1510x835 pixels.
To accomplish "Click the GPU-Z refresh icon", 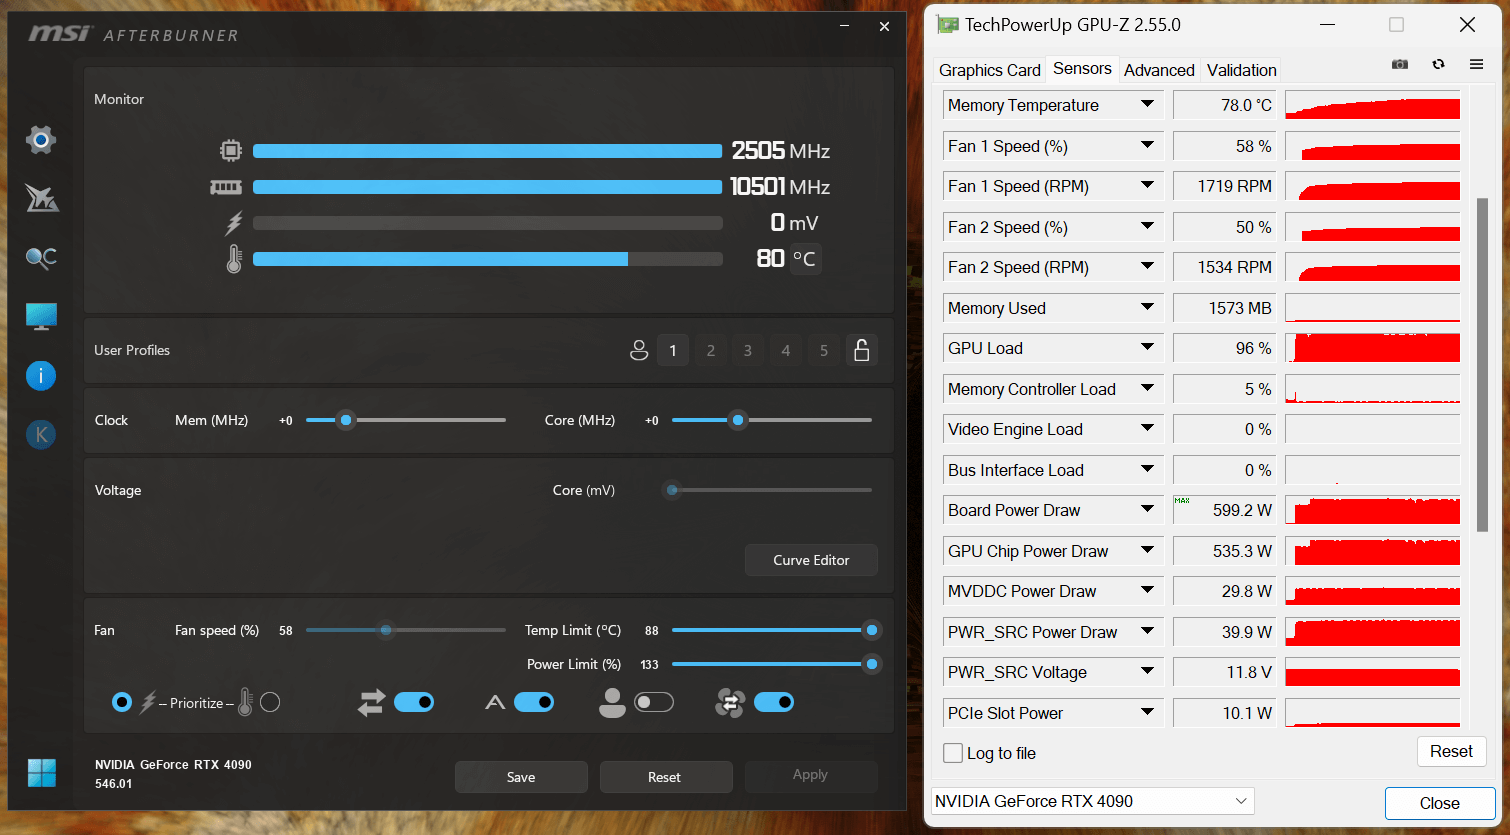I will click(1438, 64).
